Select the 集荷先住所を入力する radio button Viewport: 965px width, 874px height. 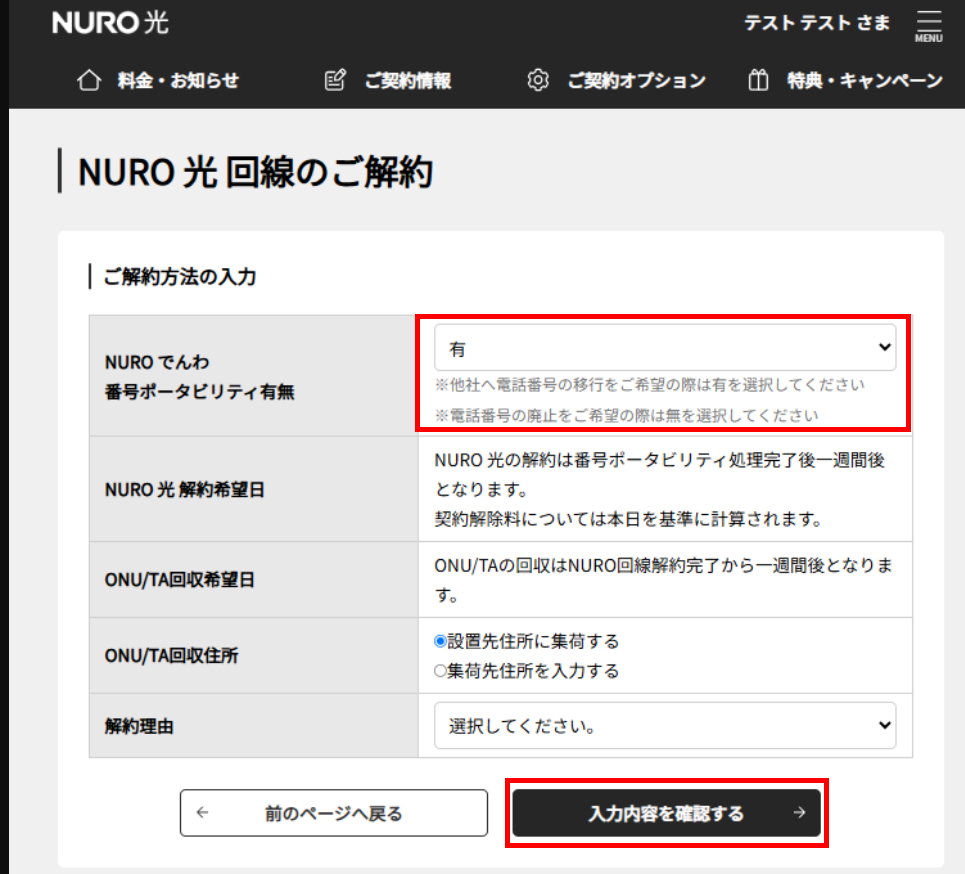(x=440, y=671)
